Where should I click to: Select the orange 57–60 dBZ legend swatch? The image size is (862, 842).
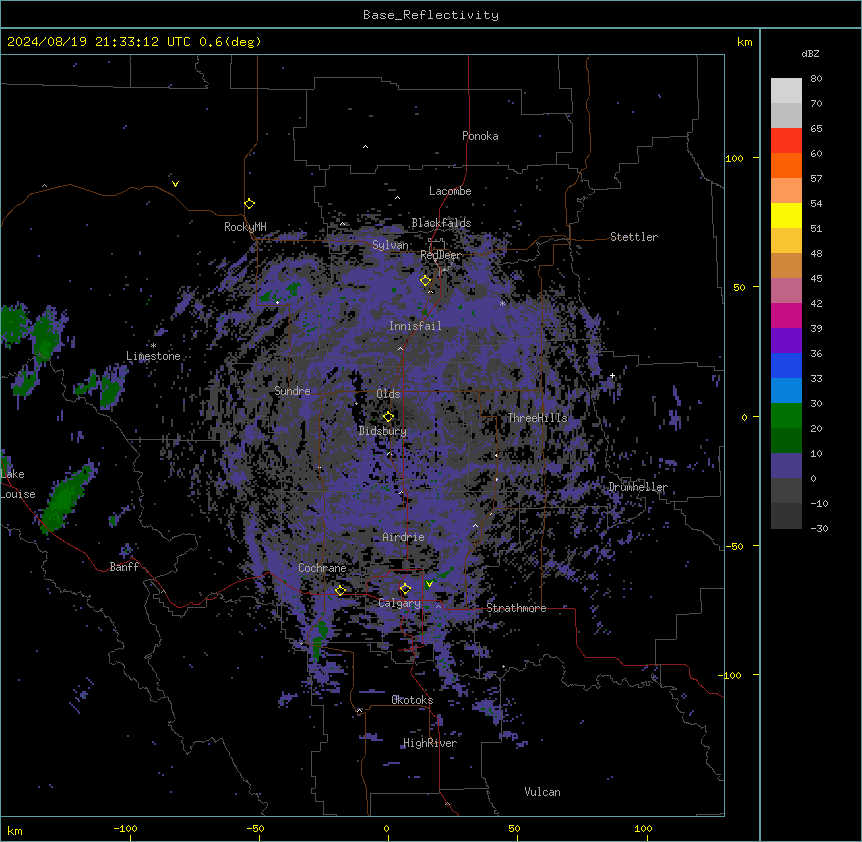[786, 165]
